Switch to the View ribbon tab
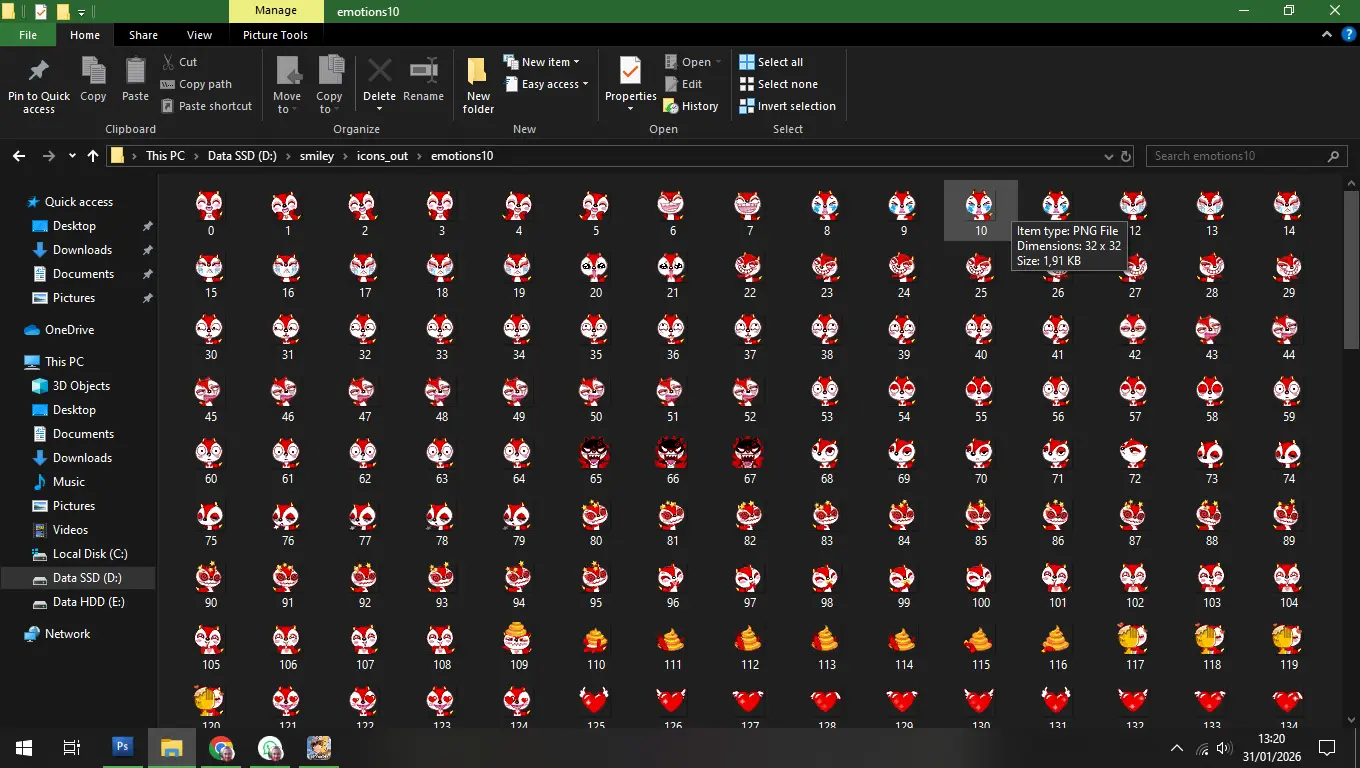The width and height of the screenshot is (1360, 768). click(x=199, y=35)
